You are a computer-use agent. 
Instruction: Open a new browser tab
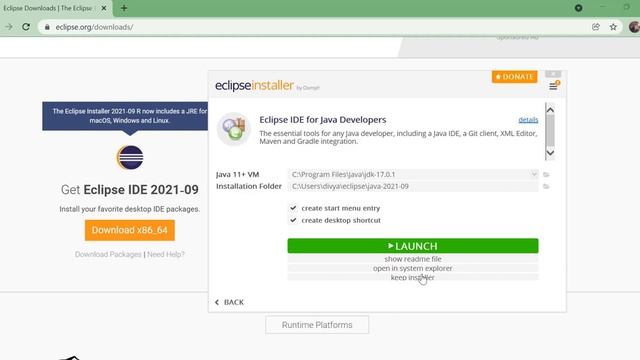(x=124, y=8)
